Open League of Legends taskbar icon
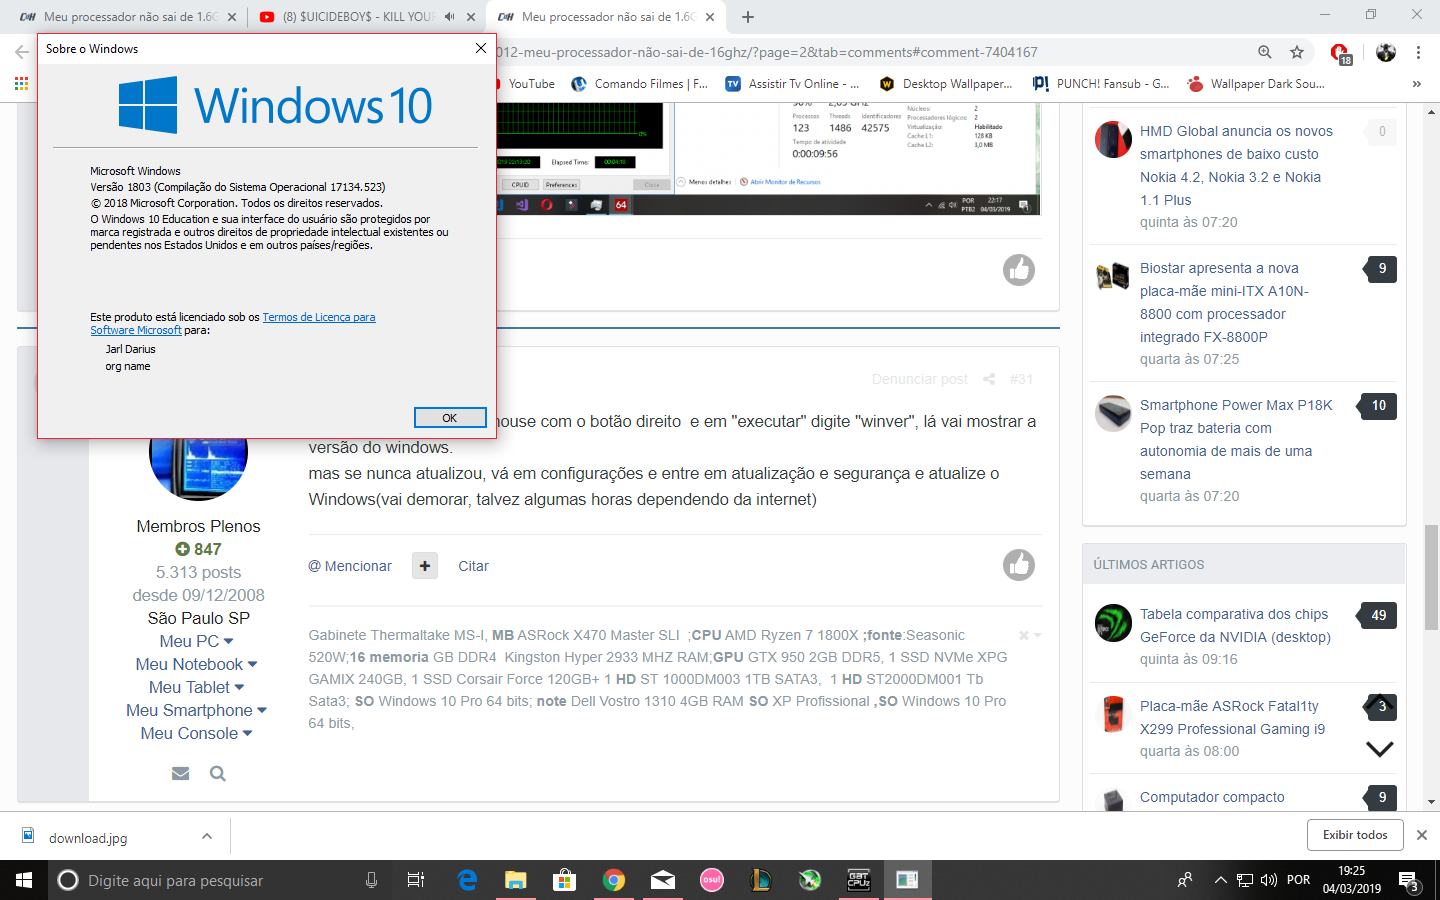Viewport: 1440px width, 900px height. coord(760,880)
